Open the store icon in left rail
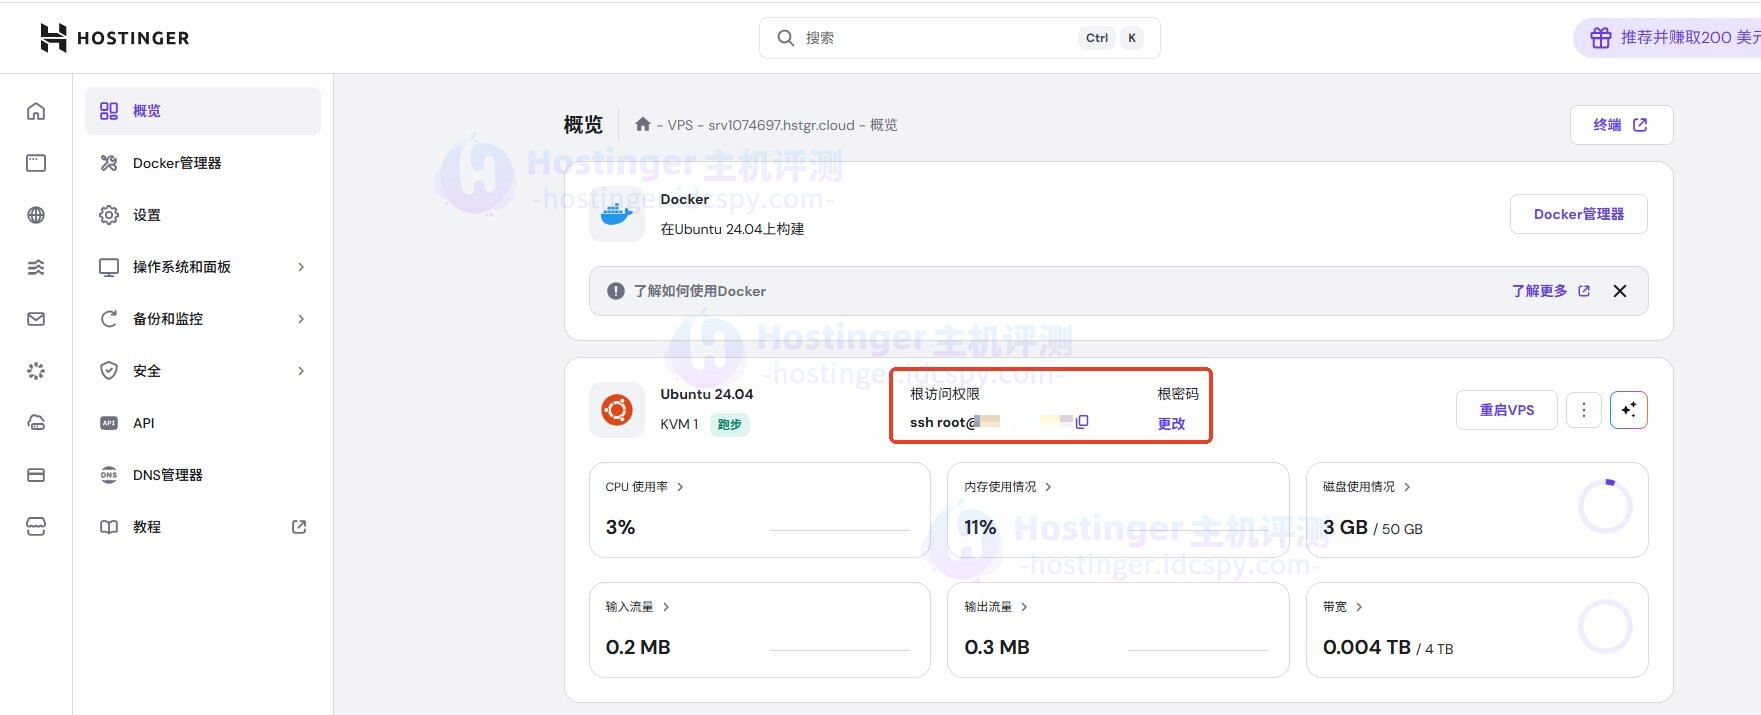 [36, 527]
